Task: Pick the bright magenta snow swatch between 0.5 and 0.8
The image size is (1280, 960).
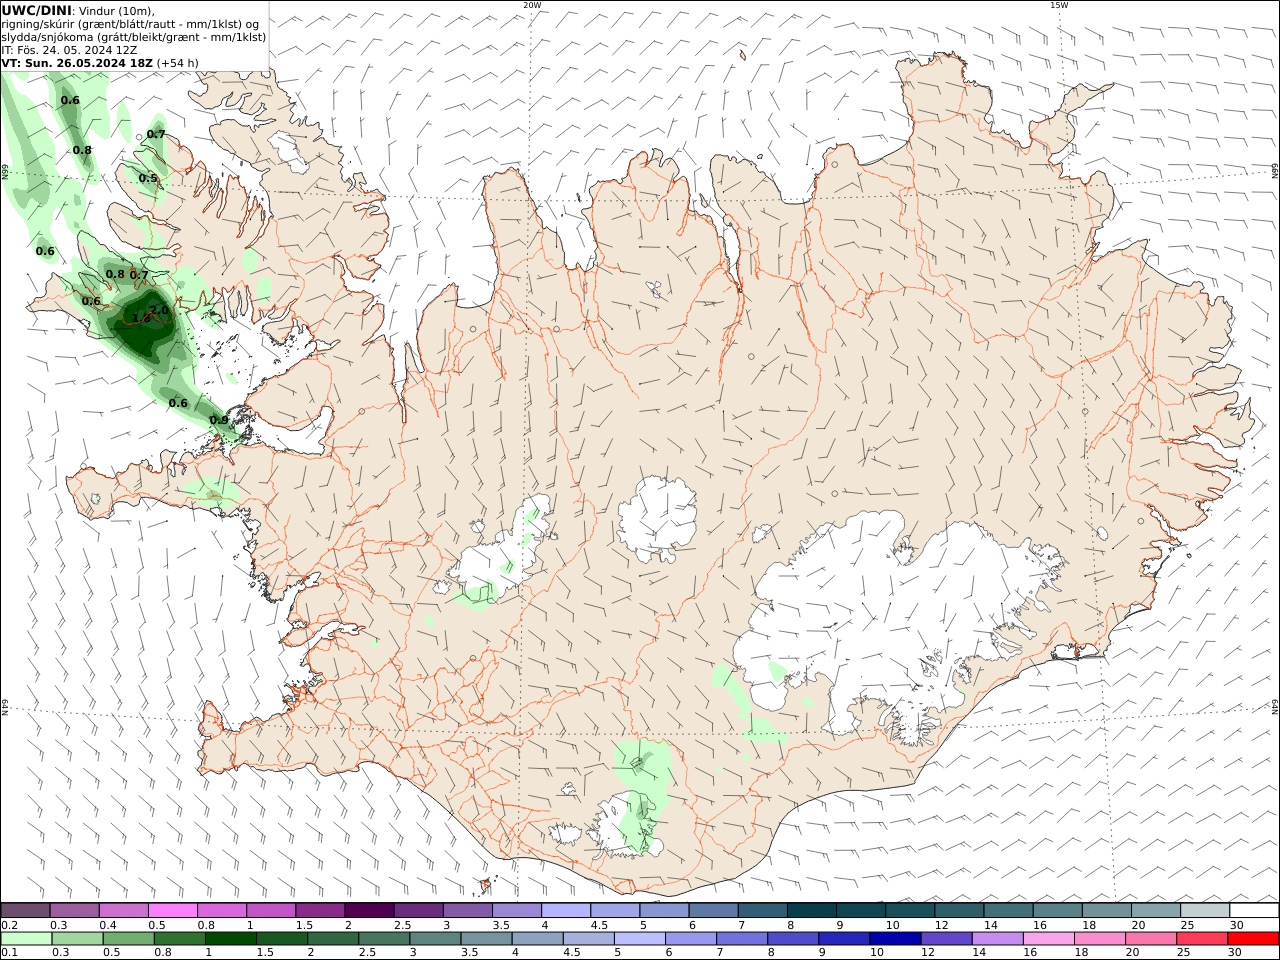Action: coord(172,910)
